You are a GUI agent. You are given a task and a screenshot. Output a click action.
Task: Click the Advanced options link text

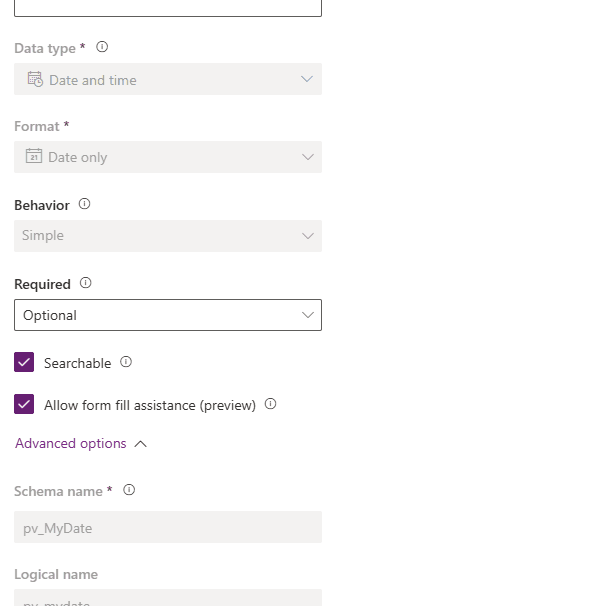(71, 444)
